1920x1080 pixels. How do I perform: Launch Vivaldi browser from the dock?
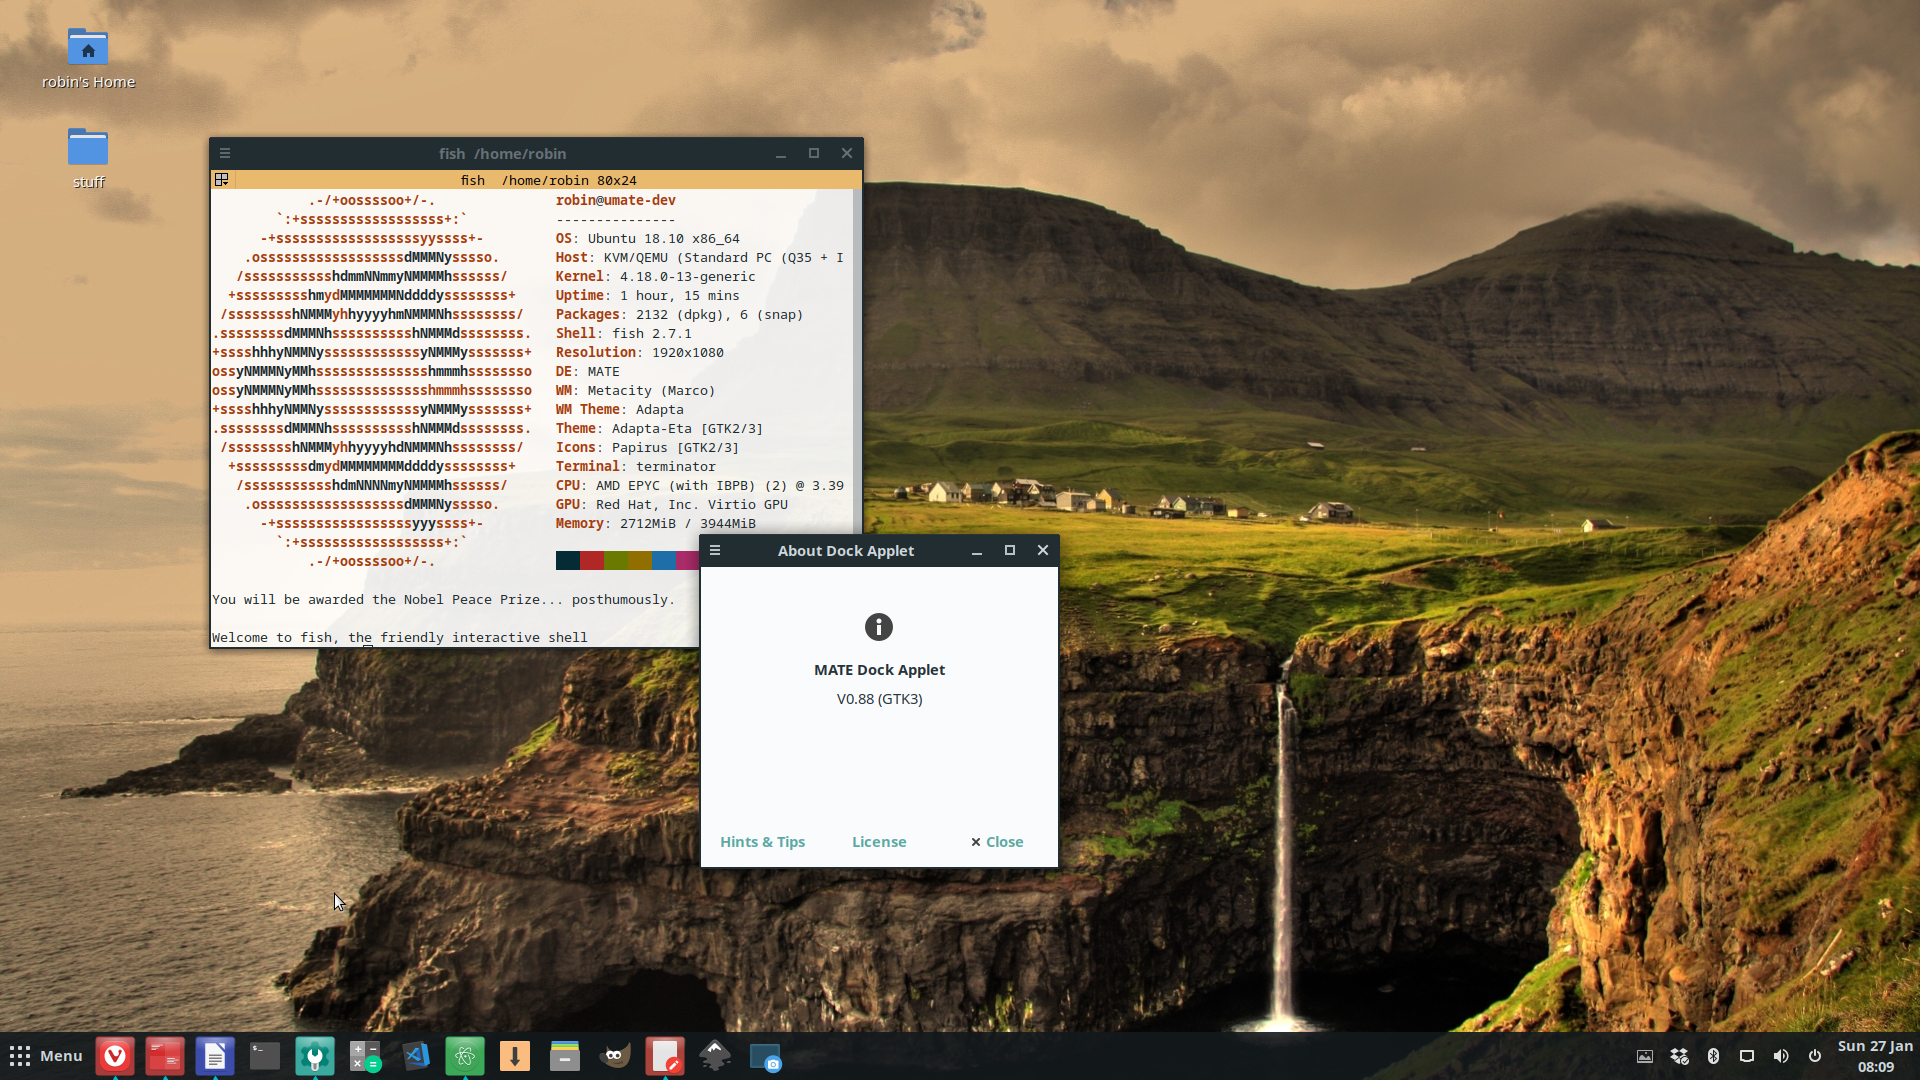115,1056
